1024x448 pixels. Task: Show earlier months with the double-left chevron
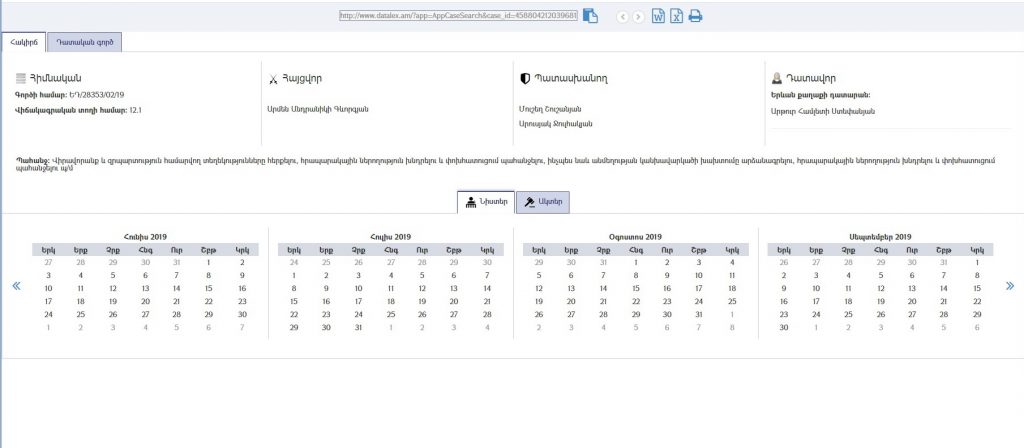pos(16,286)
